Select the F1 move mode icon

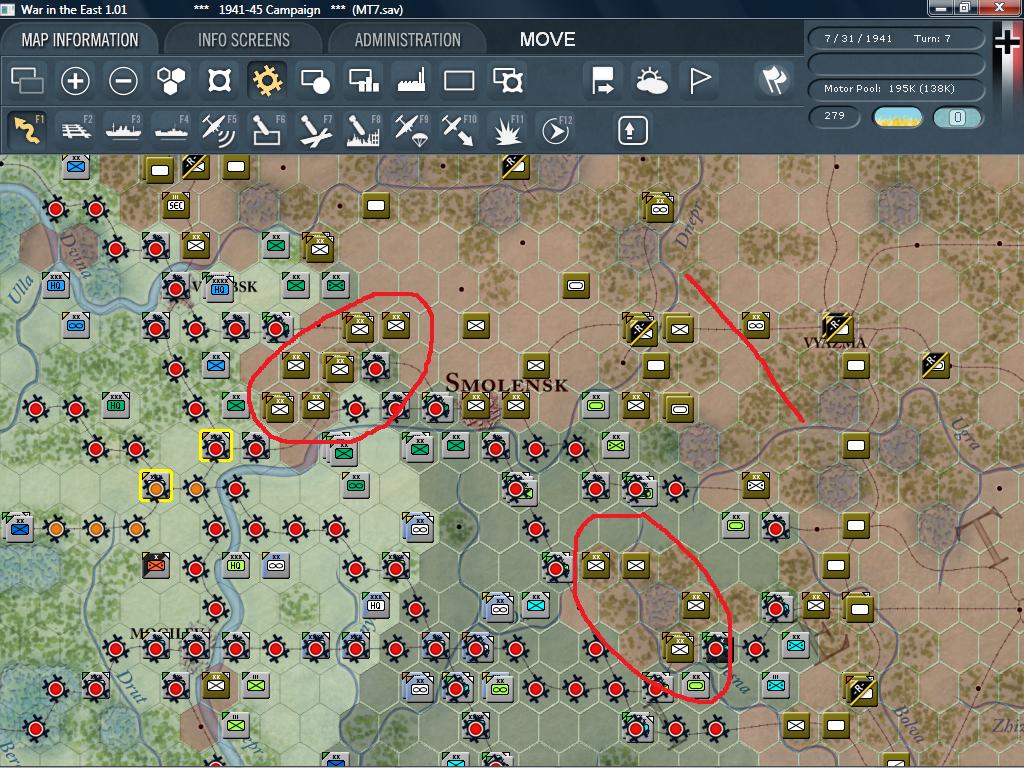[27, 130]
